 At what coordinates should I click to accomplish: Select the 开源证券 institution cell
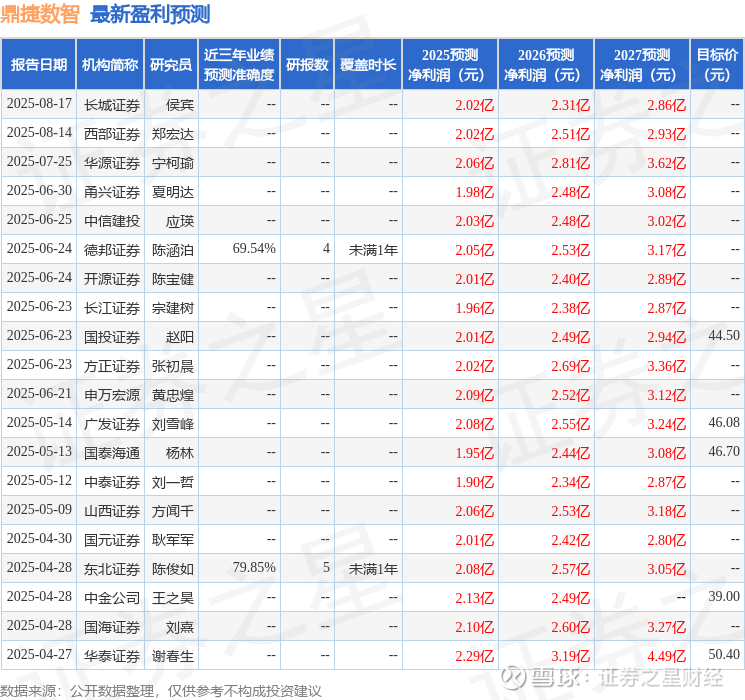pyautogui.click(x=112, y=279)
